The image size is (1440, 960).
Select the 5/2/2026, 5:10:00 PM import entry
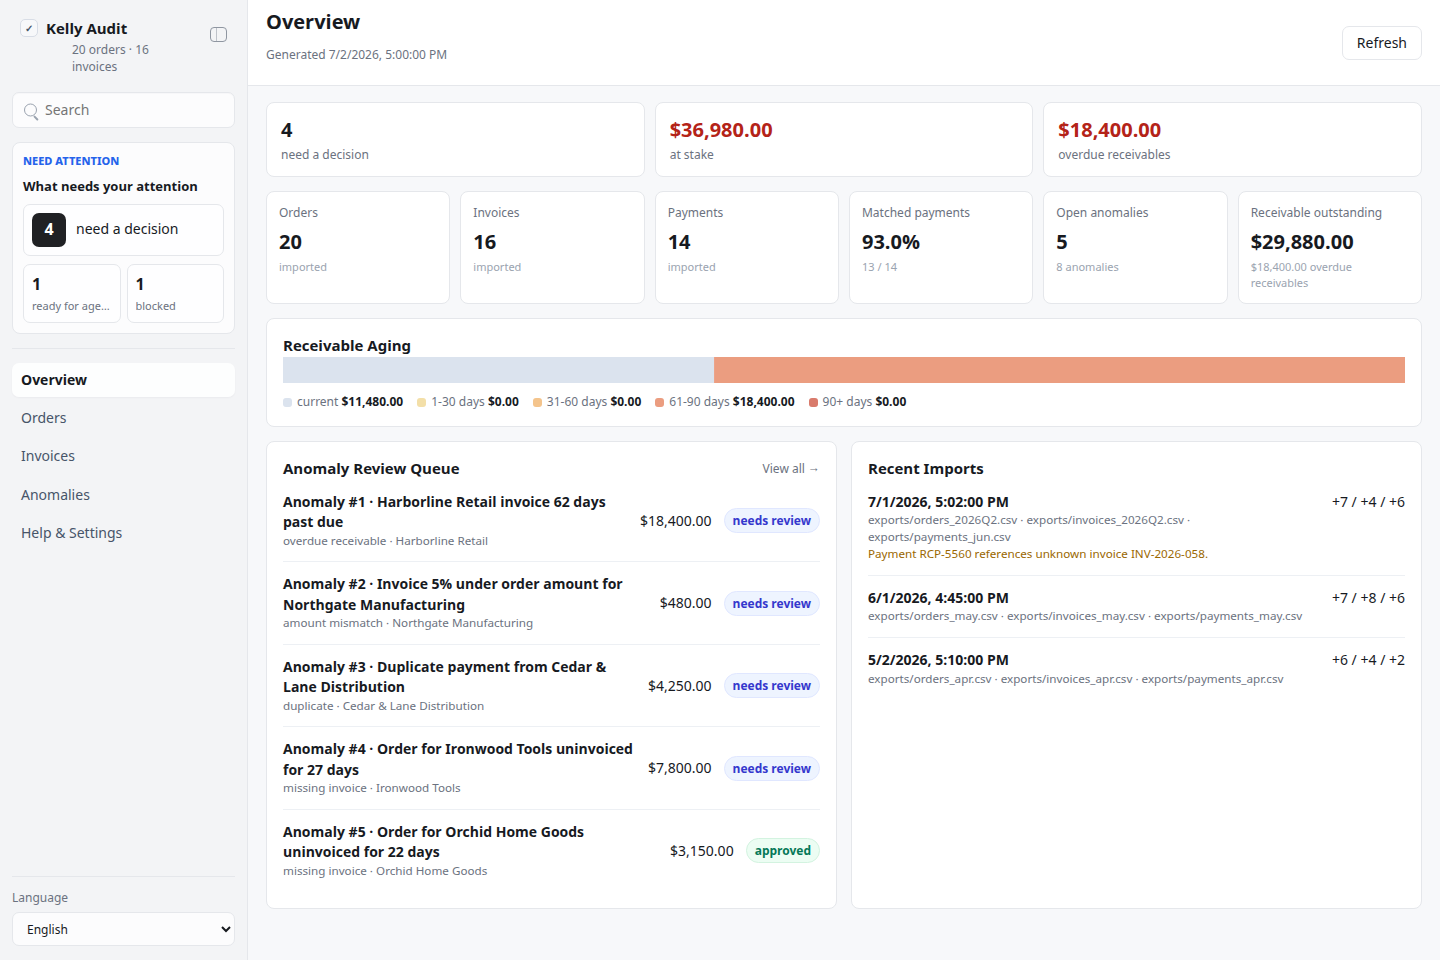point(1136,669)
